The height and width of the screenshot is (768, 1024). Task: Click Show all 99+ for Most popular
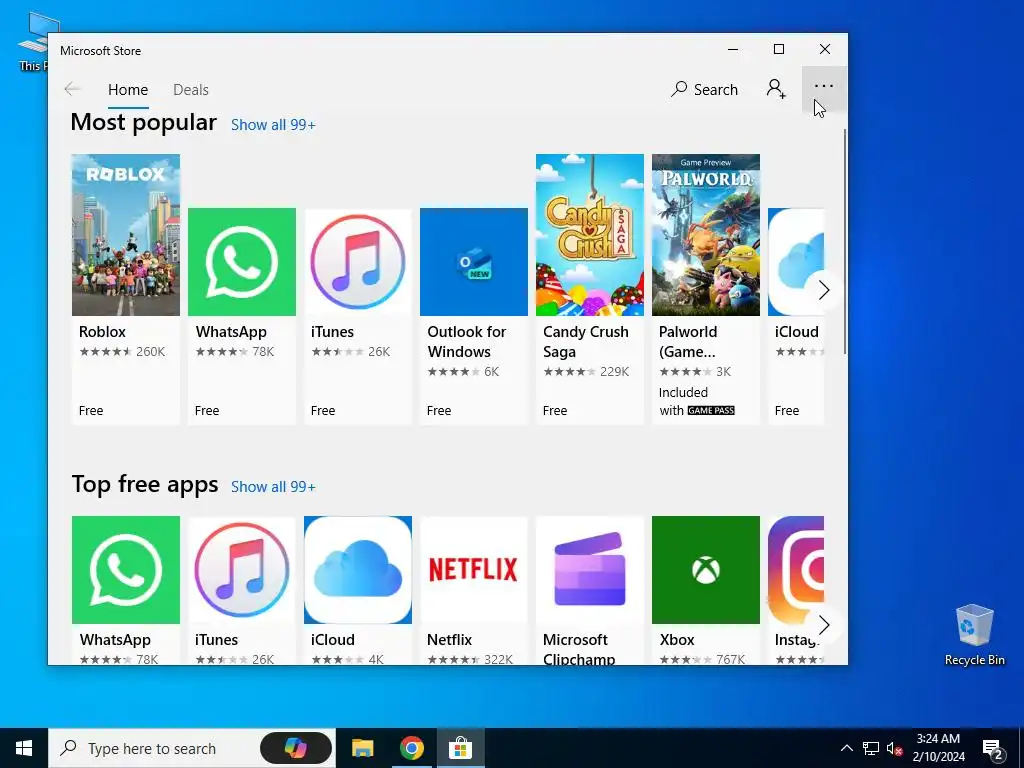(273, 125)
